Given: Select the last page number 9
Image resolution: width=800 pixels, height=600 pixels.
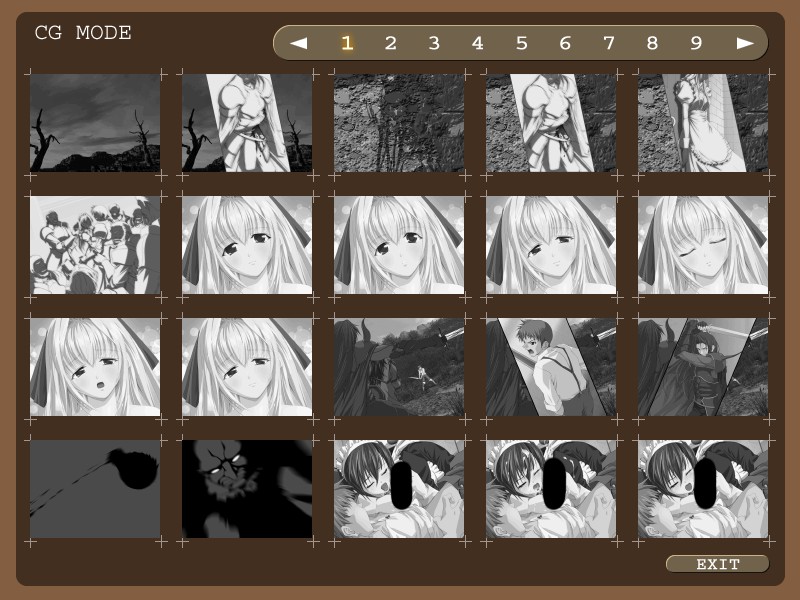Looking at the screenshot, I should (695, 43).
